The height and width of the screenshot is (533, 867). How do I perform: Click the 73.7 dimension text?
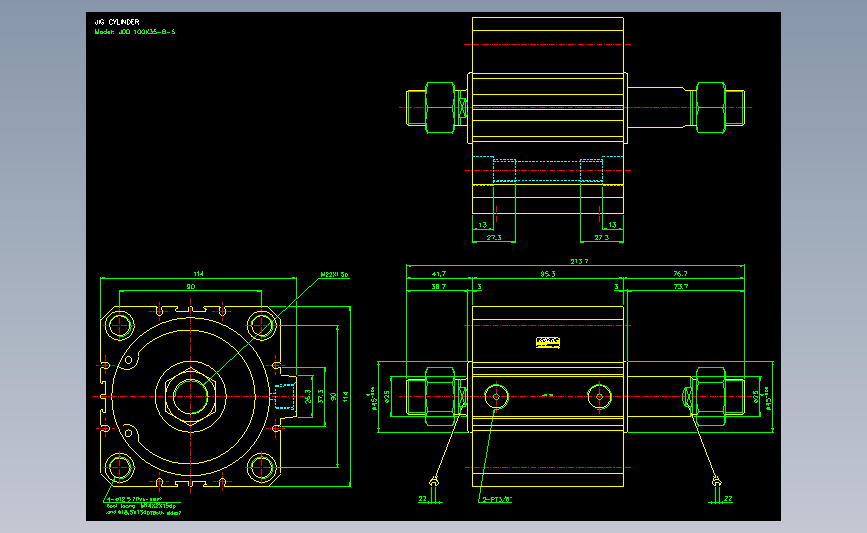680,286
